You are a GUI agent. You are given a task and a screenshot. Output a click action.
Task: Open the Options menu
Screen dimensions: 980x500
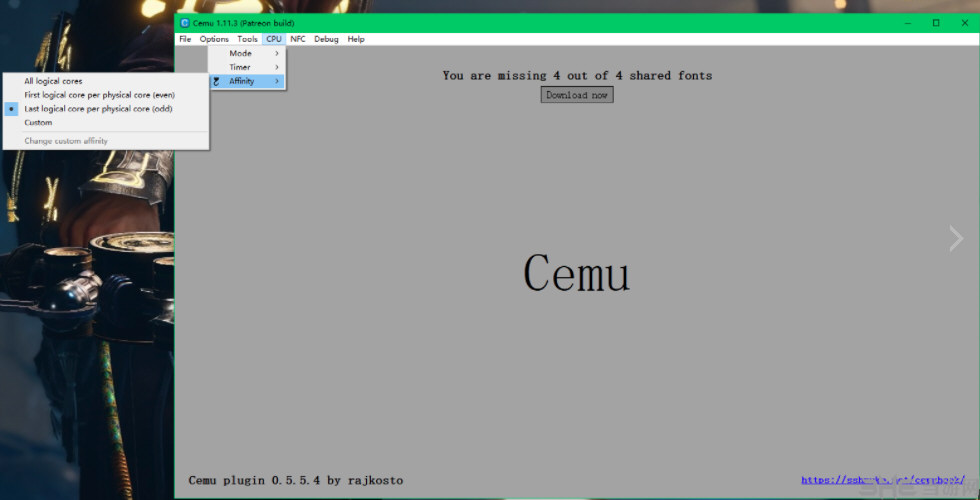214,39
